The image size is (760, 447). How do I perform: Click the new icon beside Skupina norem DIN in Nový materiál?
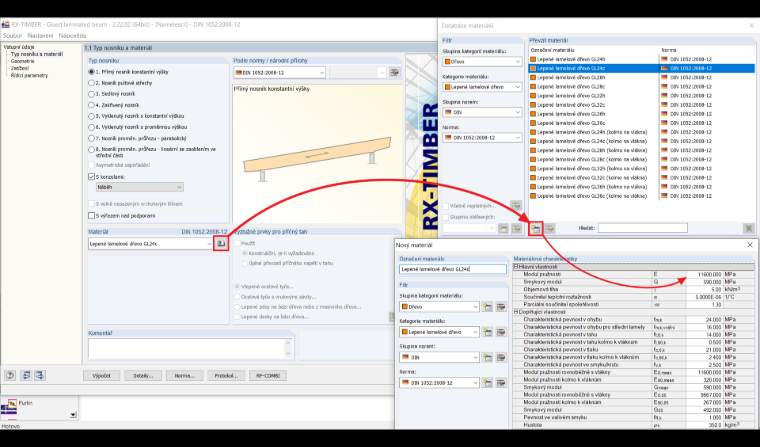[x=487, y=357]
